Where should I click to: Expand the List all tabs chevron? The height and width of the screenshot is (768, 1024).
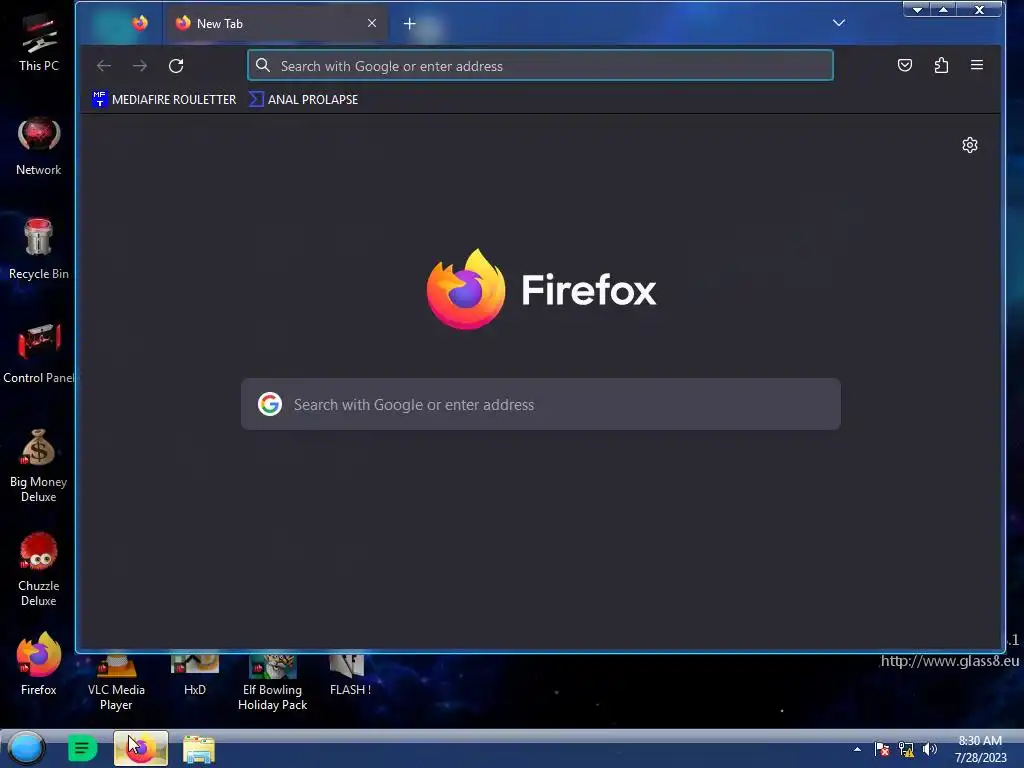(839, 23)
